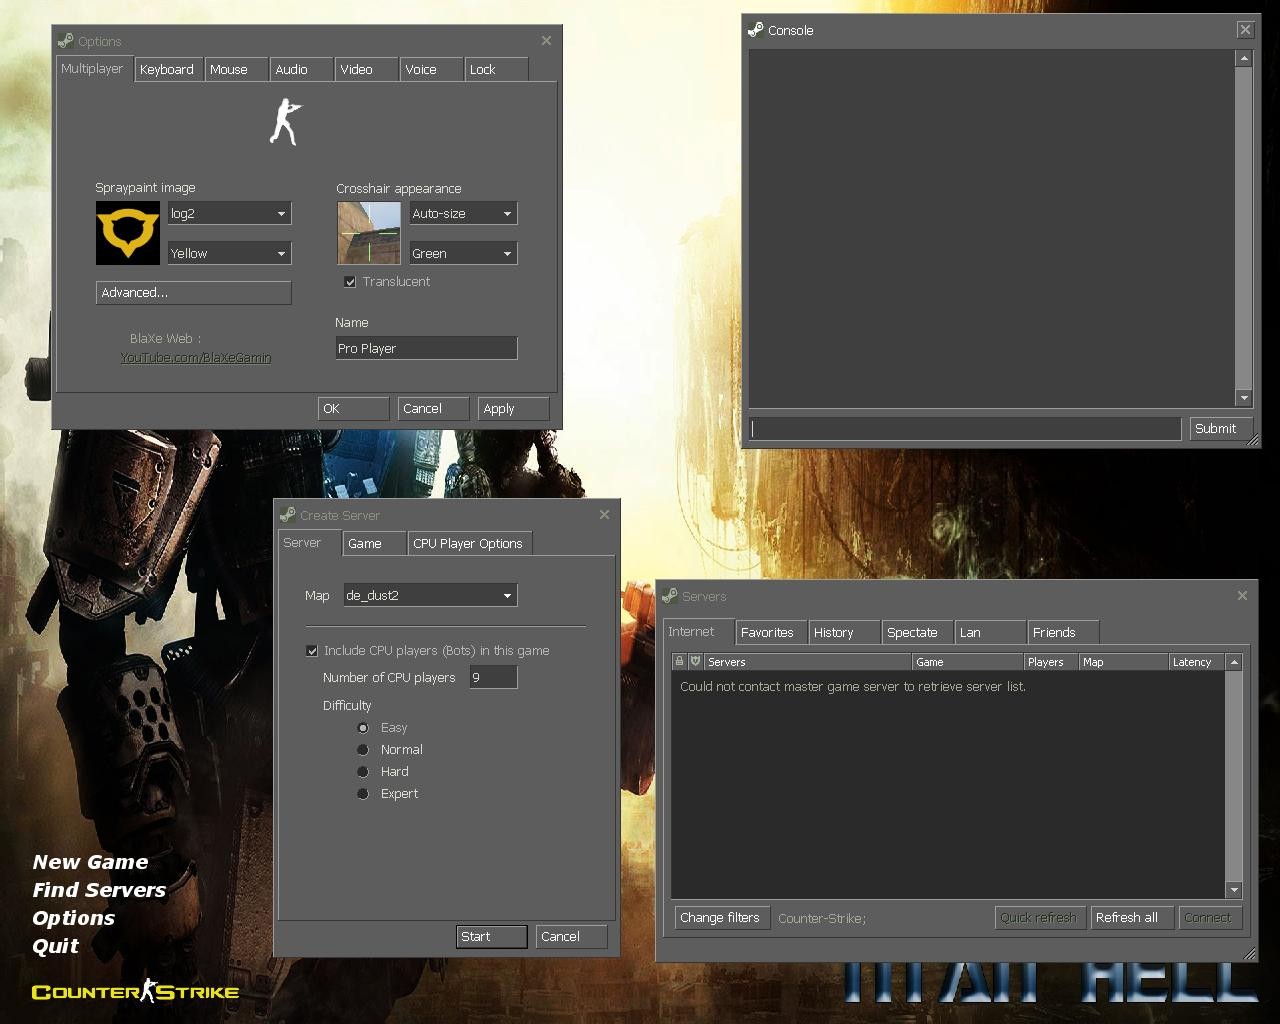
Task: Click the anti-cheat shield icon column header
Action: [x=694, y=661]
